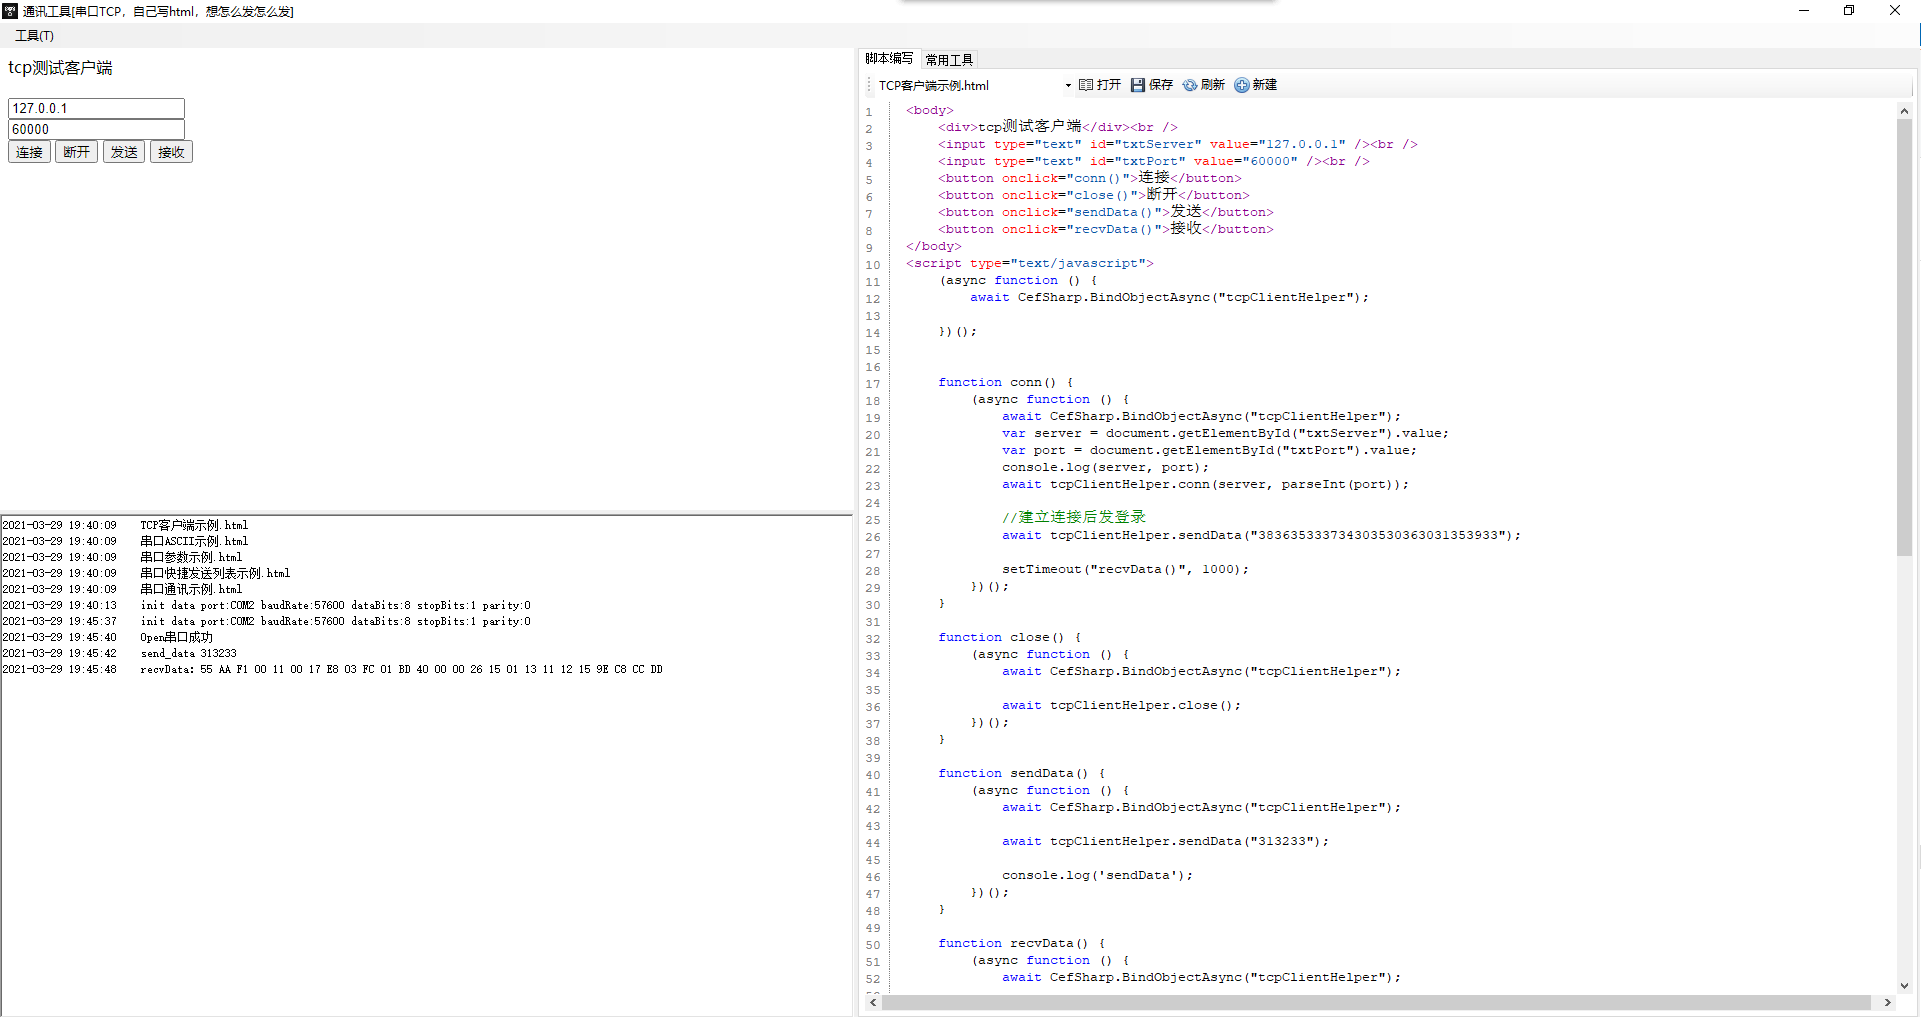Screen dimensions: 1921x1017
Task: Click the toolbar drag grip handle
Action: (x=869, y=86)
